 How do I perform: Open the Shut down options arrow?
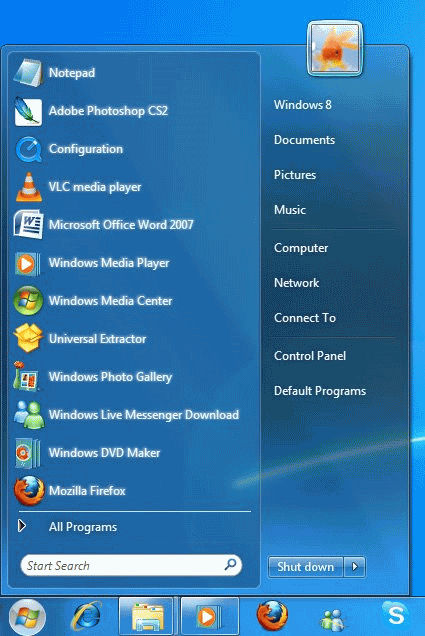pyautogui.click(x=355, y=566)
